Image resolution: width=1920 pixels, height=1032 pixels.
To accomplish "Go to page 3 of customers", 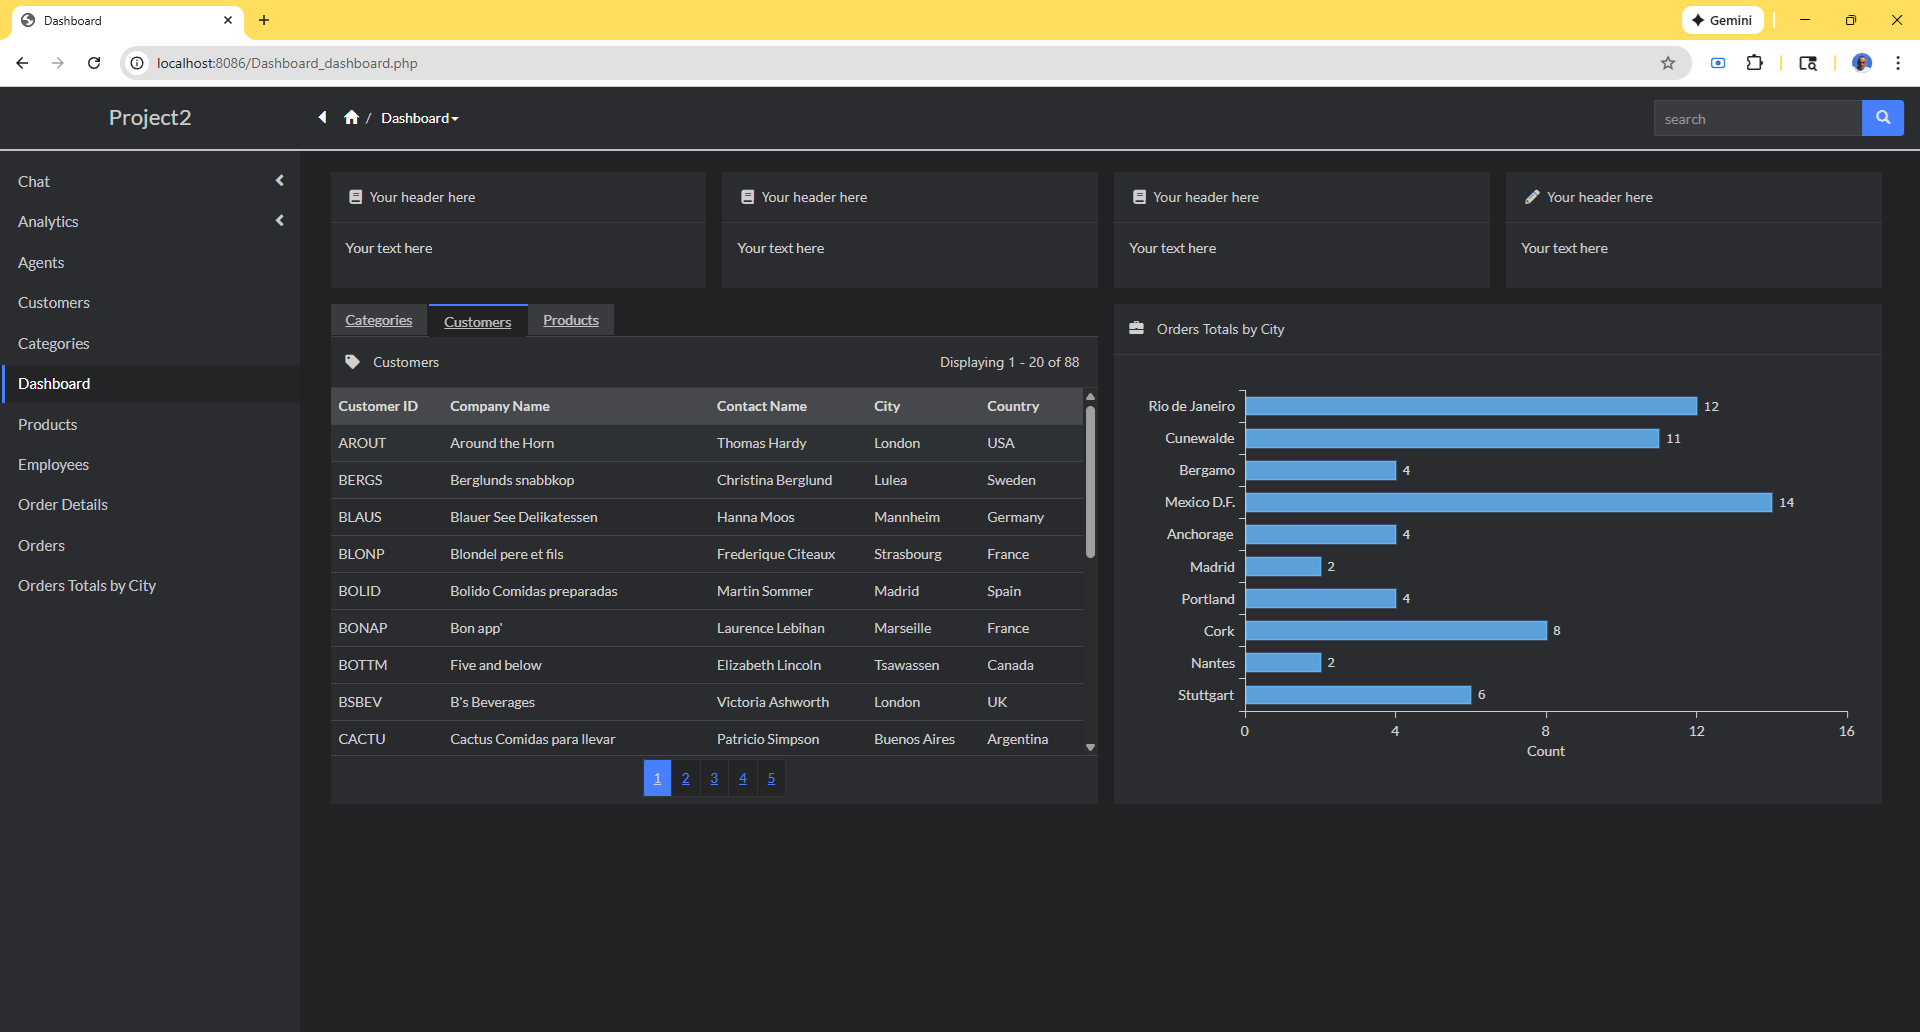I will click(x=714, y=778).
